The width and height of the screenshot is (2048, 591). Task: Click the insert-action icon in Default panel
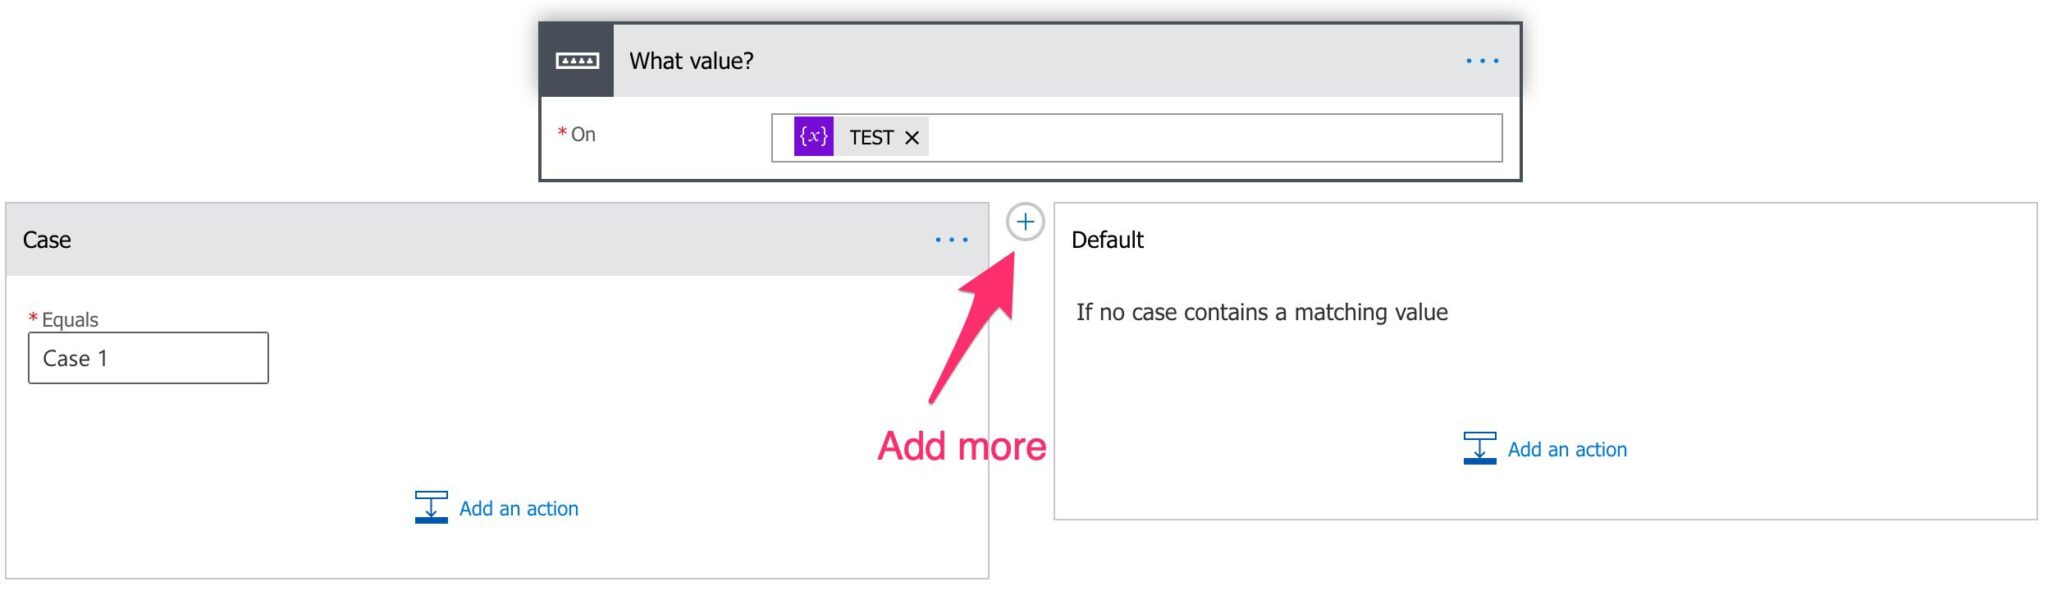click(1480, 448)
